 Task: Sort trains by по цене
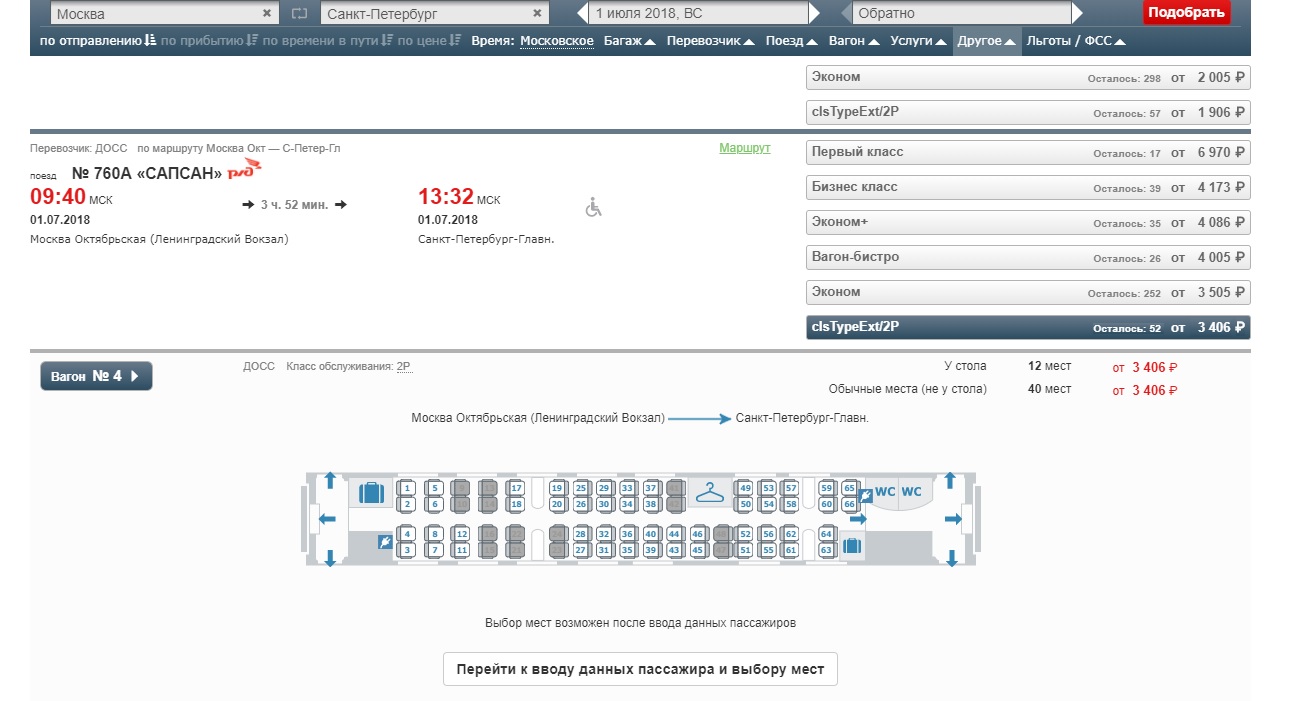tap(428, 41)
